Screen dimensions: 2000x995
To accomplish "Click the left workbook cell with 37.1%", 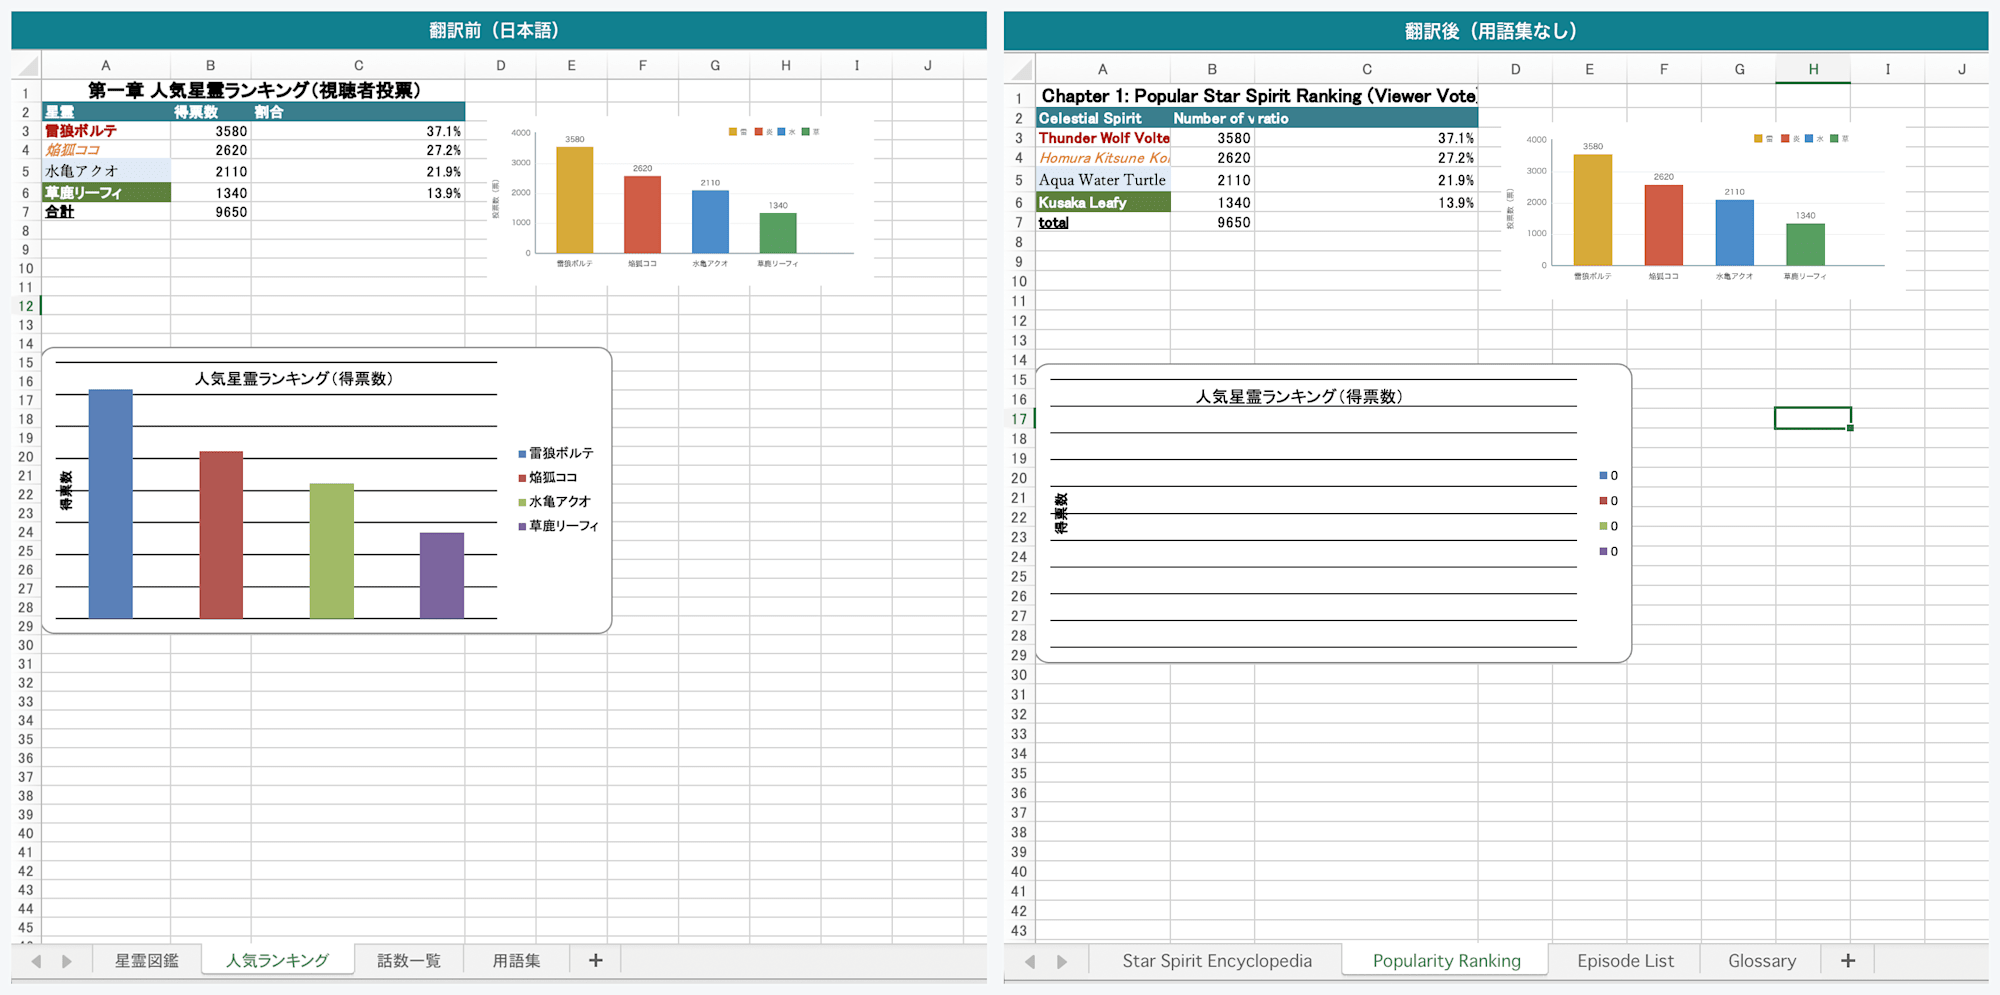I will tap(358, 131).
